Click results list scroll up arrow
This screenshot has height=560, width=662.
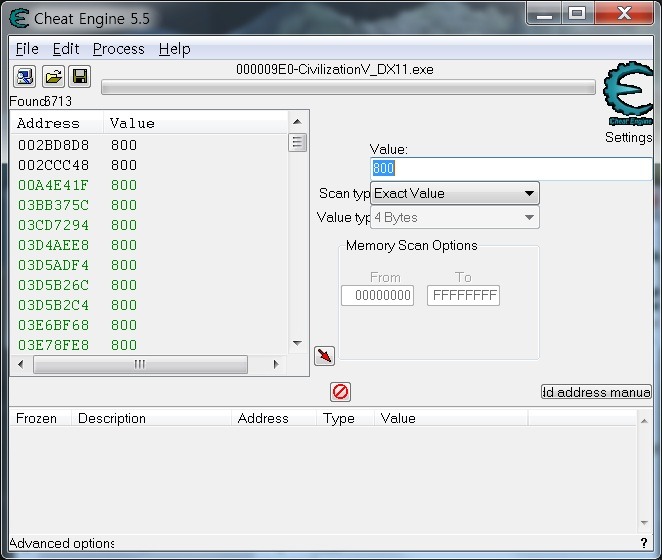pyautogui.click(x=297, y=122)
